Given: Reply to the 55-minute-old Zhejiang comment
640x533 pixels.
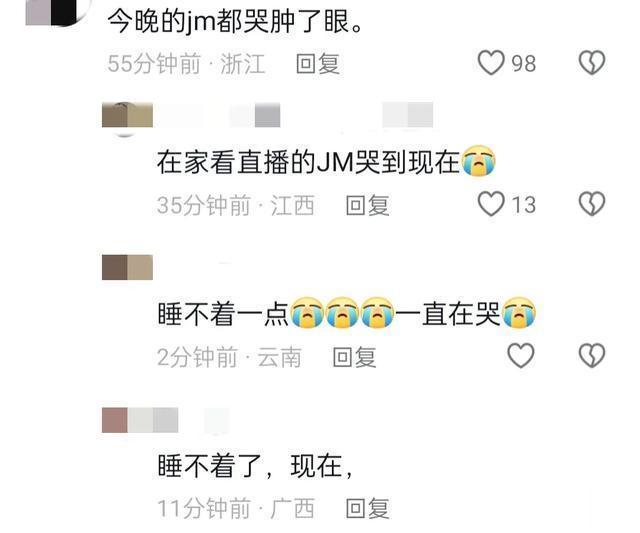Looking at the screenshot, I should point(318,64).
